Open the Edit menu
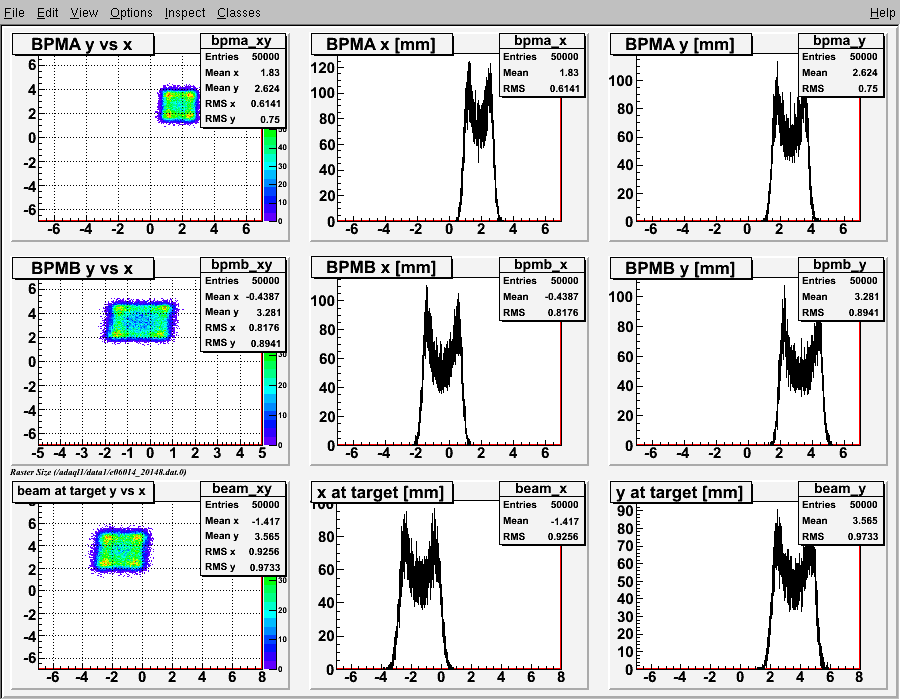This screenshot has width=900, height=700. pos(48,13)
